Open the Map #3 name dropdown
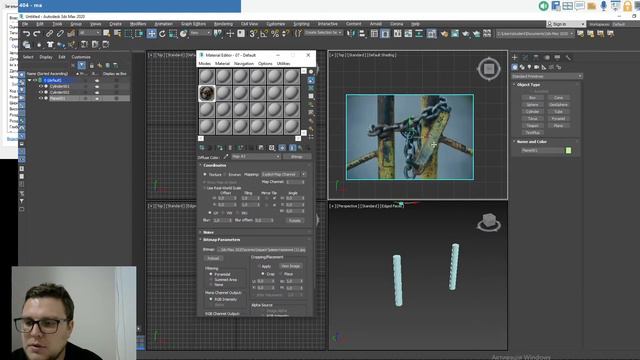 [256, 157]
